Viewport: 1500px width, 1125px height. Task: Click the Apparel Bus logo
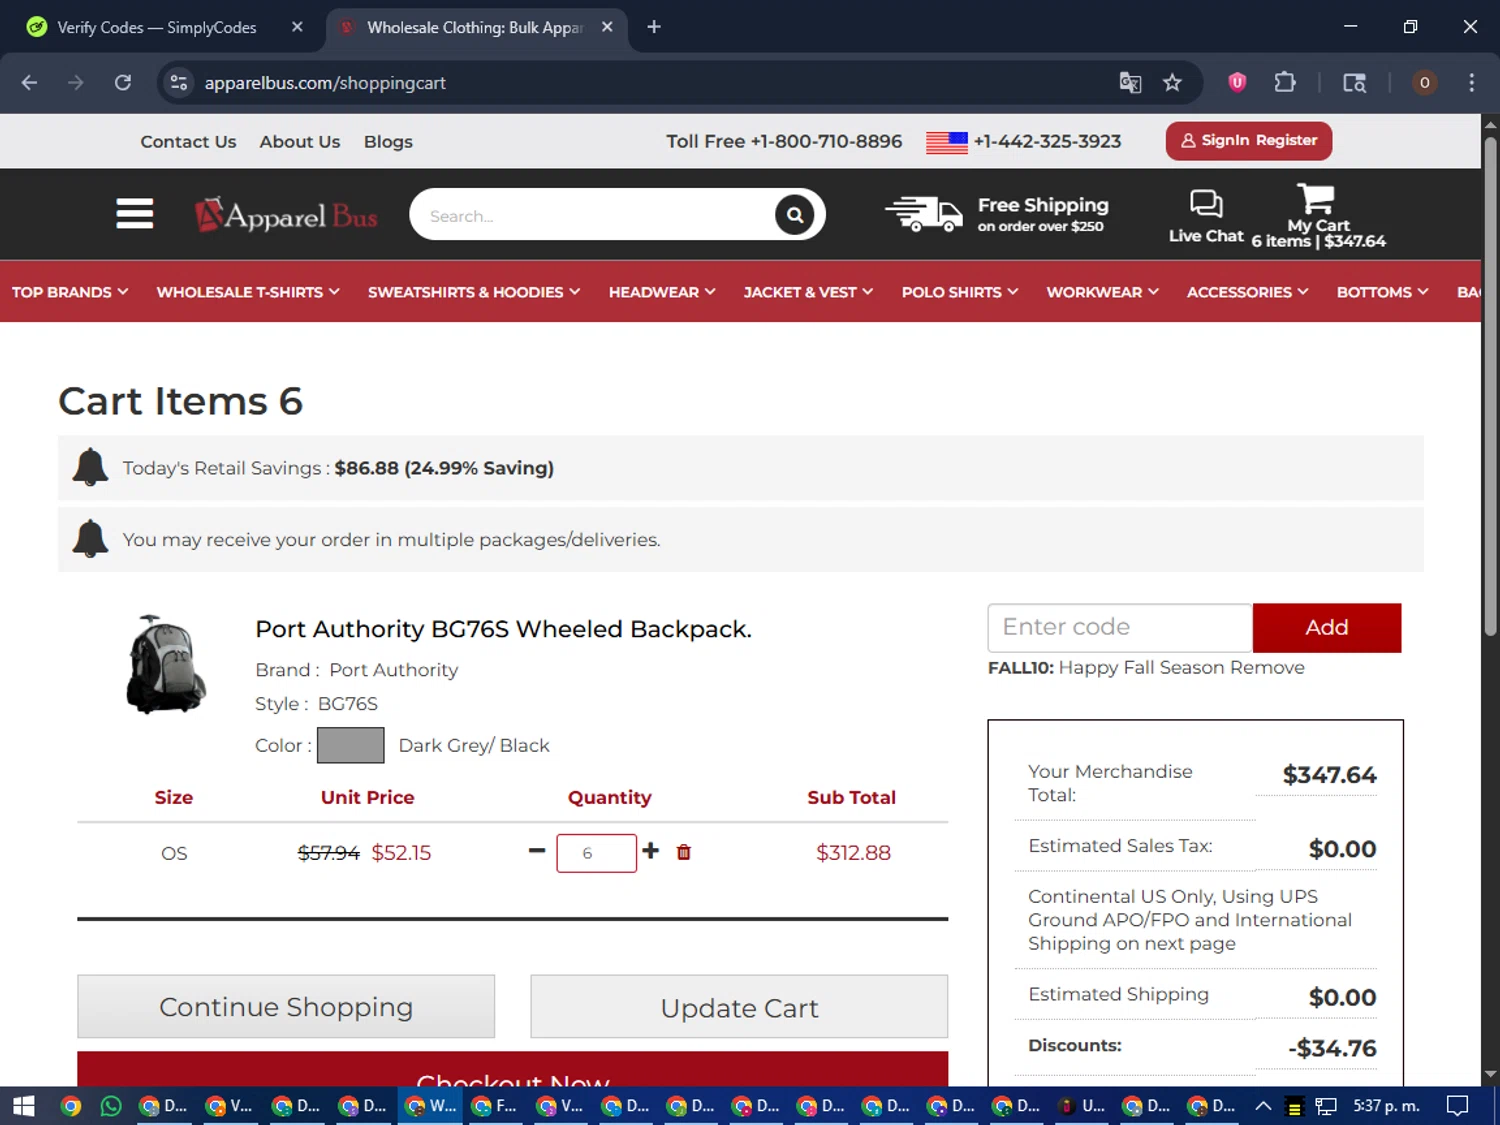point(286,215)
